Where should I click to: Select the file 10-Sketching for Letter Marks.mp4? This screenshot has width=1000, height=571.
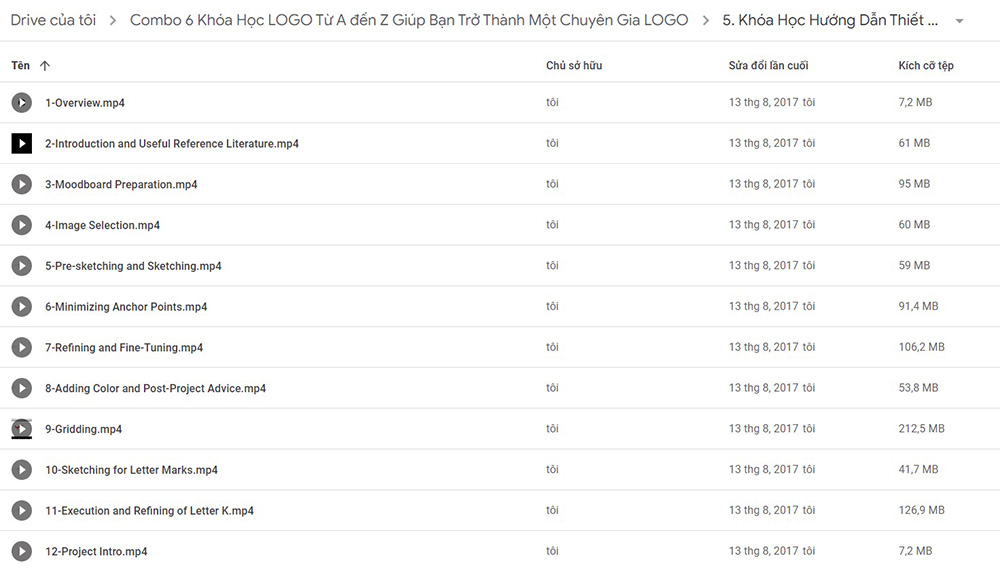(500, 470)
